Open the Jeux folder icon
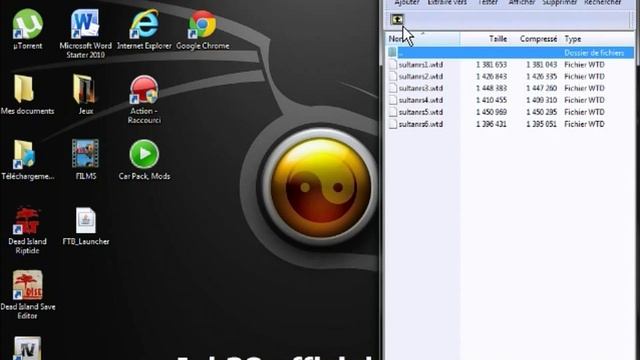This screenshot has width=640, height=360. coord(85,95)
